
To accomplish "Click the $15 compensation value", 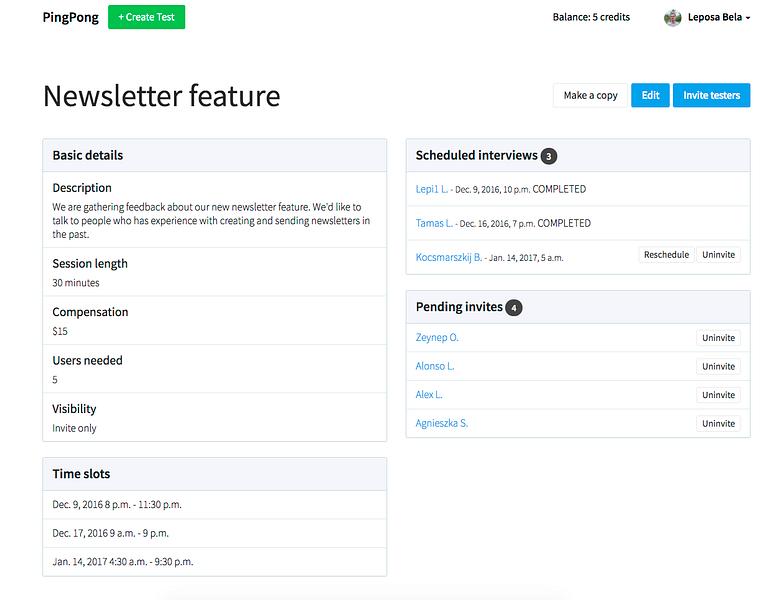I will coord(60,331).
